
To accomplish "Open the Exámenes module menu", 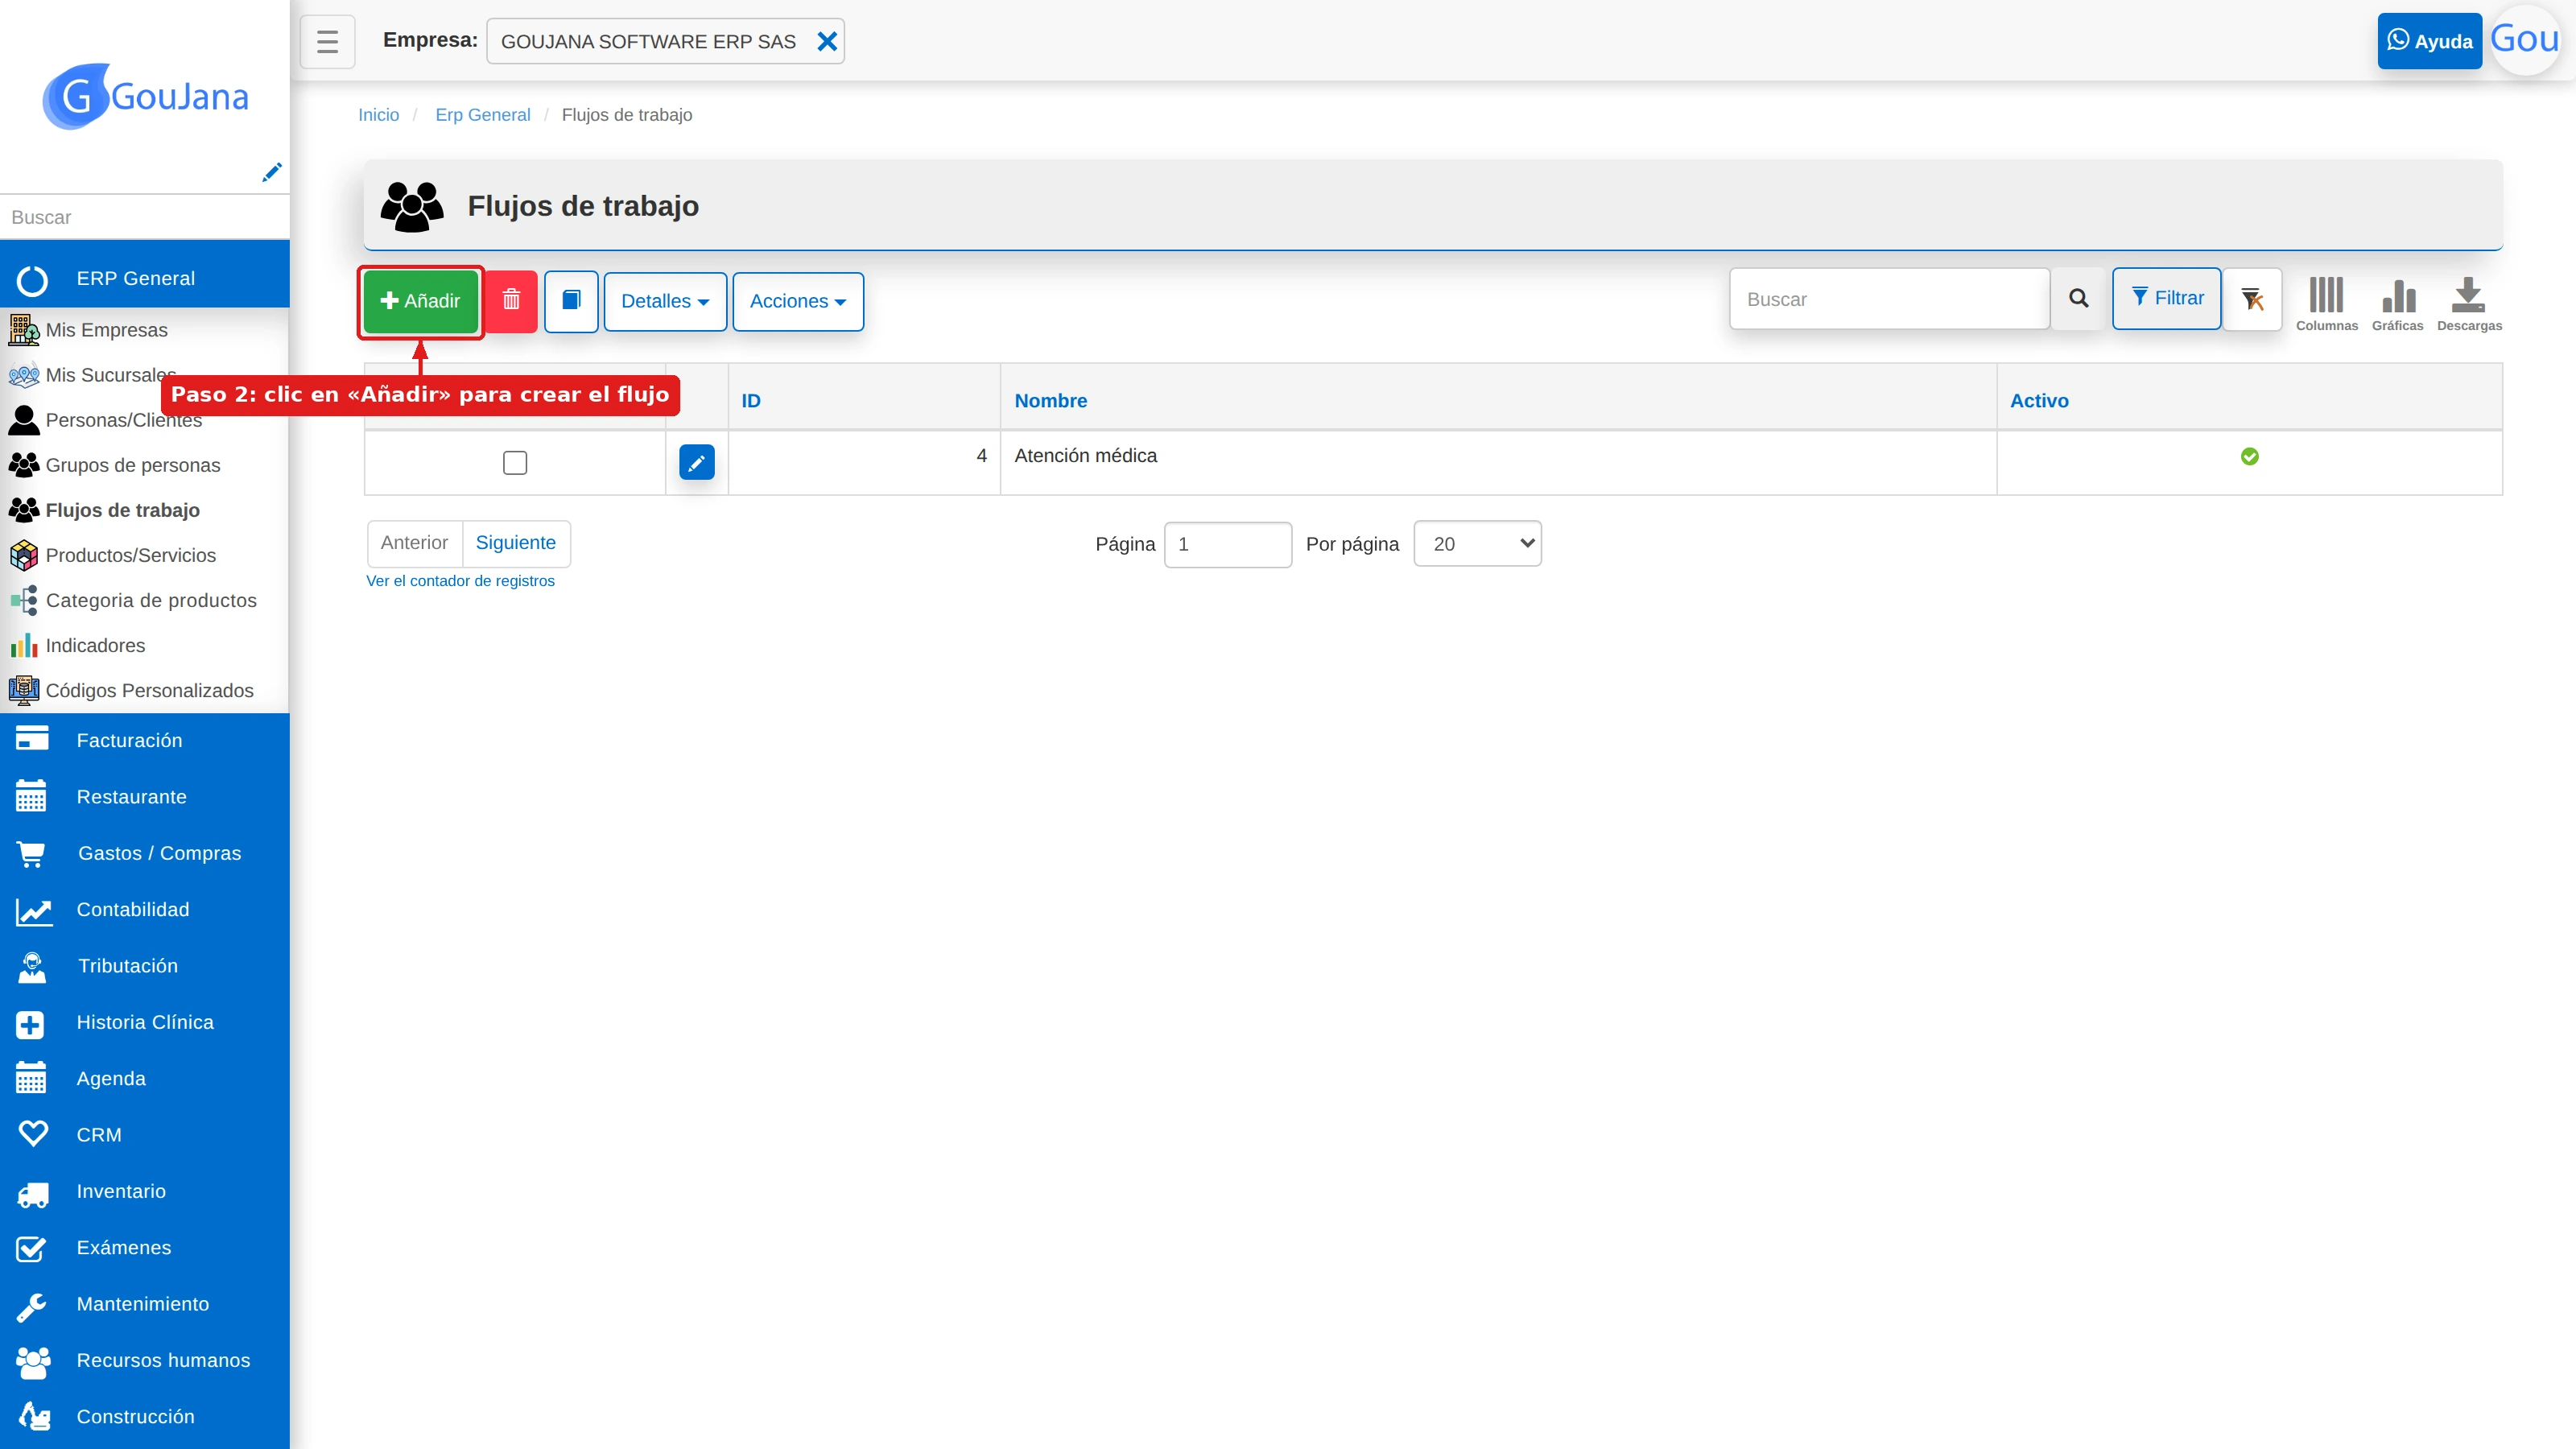I will (x=145, y=1247).
